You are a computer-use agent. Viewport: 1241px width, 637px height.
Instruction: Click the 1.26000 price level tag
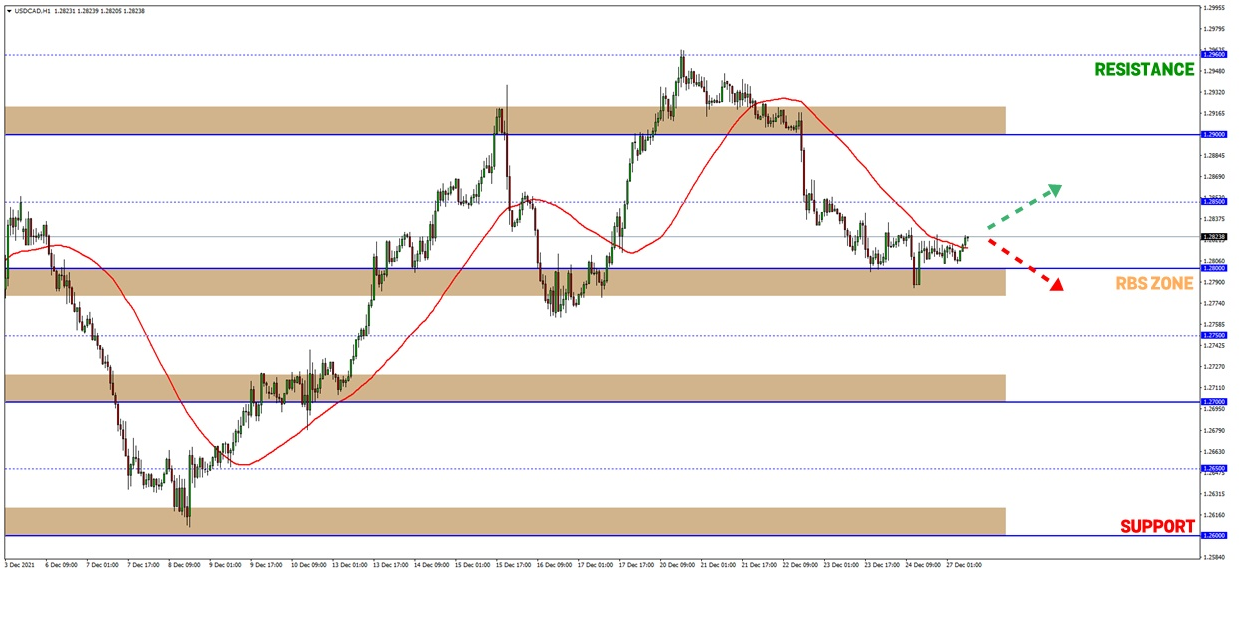coord(1212,535)
